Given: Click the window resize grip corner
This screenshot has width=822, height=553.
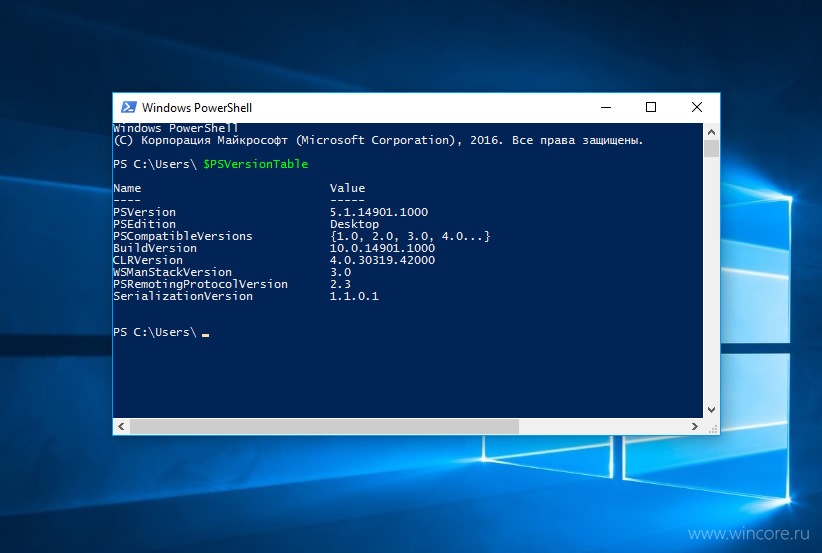Looking at the screenshot, I should (712, 429).
